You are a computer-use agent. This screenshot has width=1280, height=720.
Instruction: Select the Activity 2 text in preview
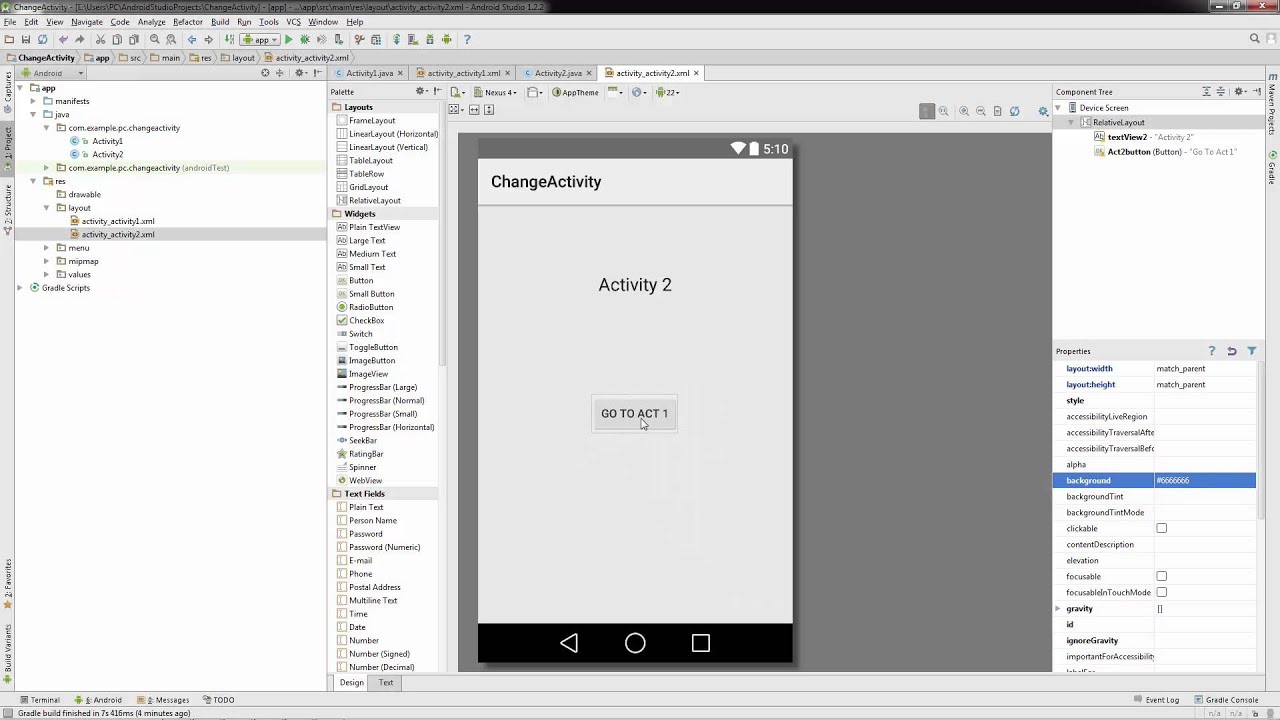pos(635,285)
